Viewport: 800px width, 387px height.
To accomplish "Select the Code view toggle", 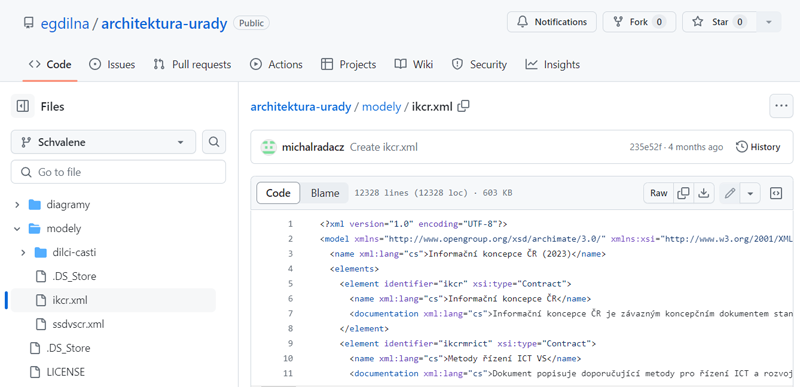I will pos(278,193).
